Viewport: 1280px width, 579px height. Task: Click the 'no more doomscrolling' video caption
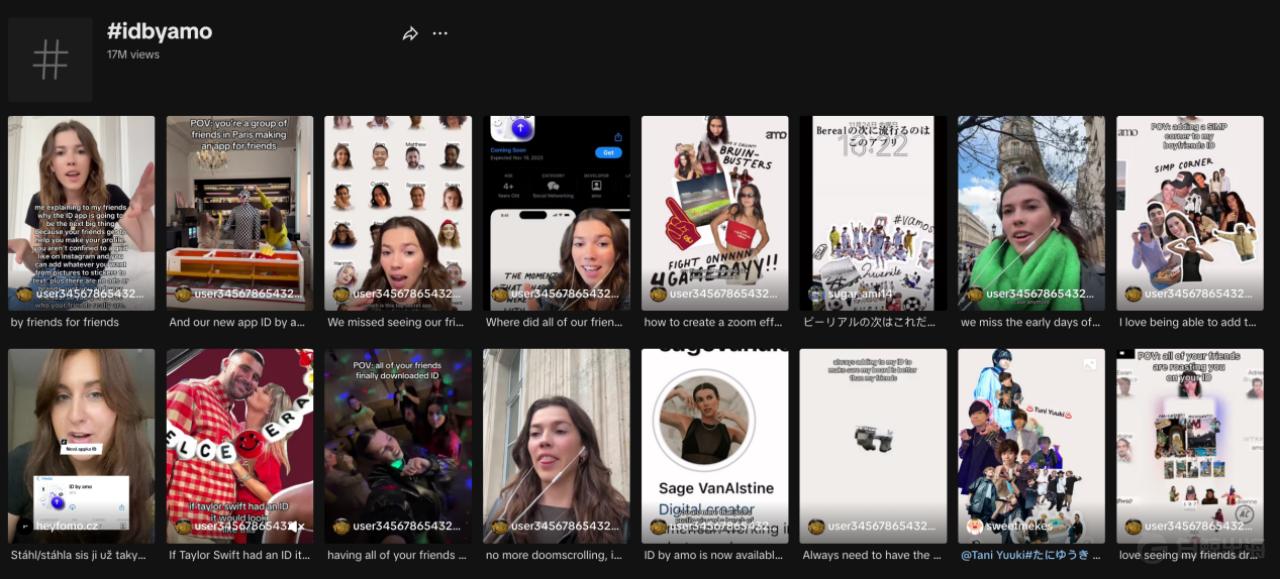click(554, 555)
